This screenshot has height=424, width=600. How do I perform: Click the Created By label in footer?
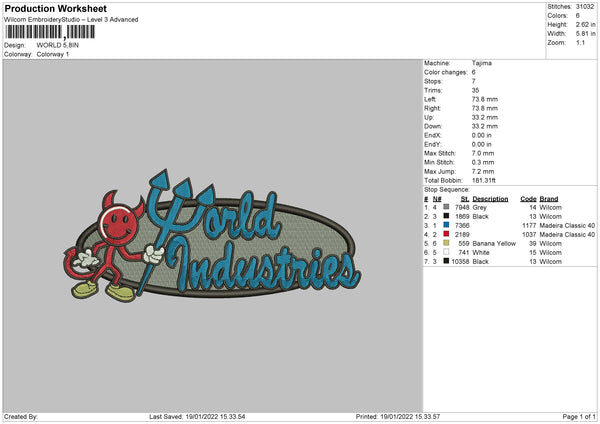tap(21, 416)
